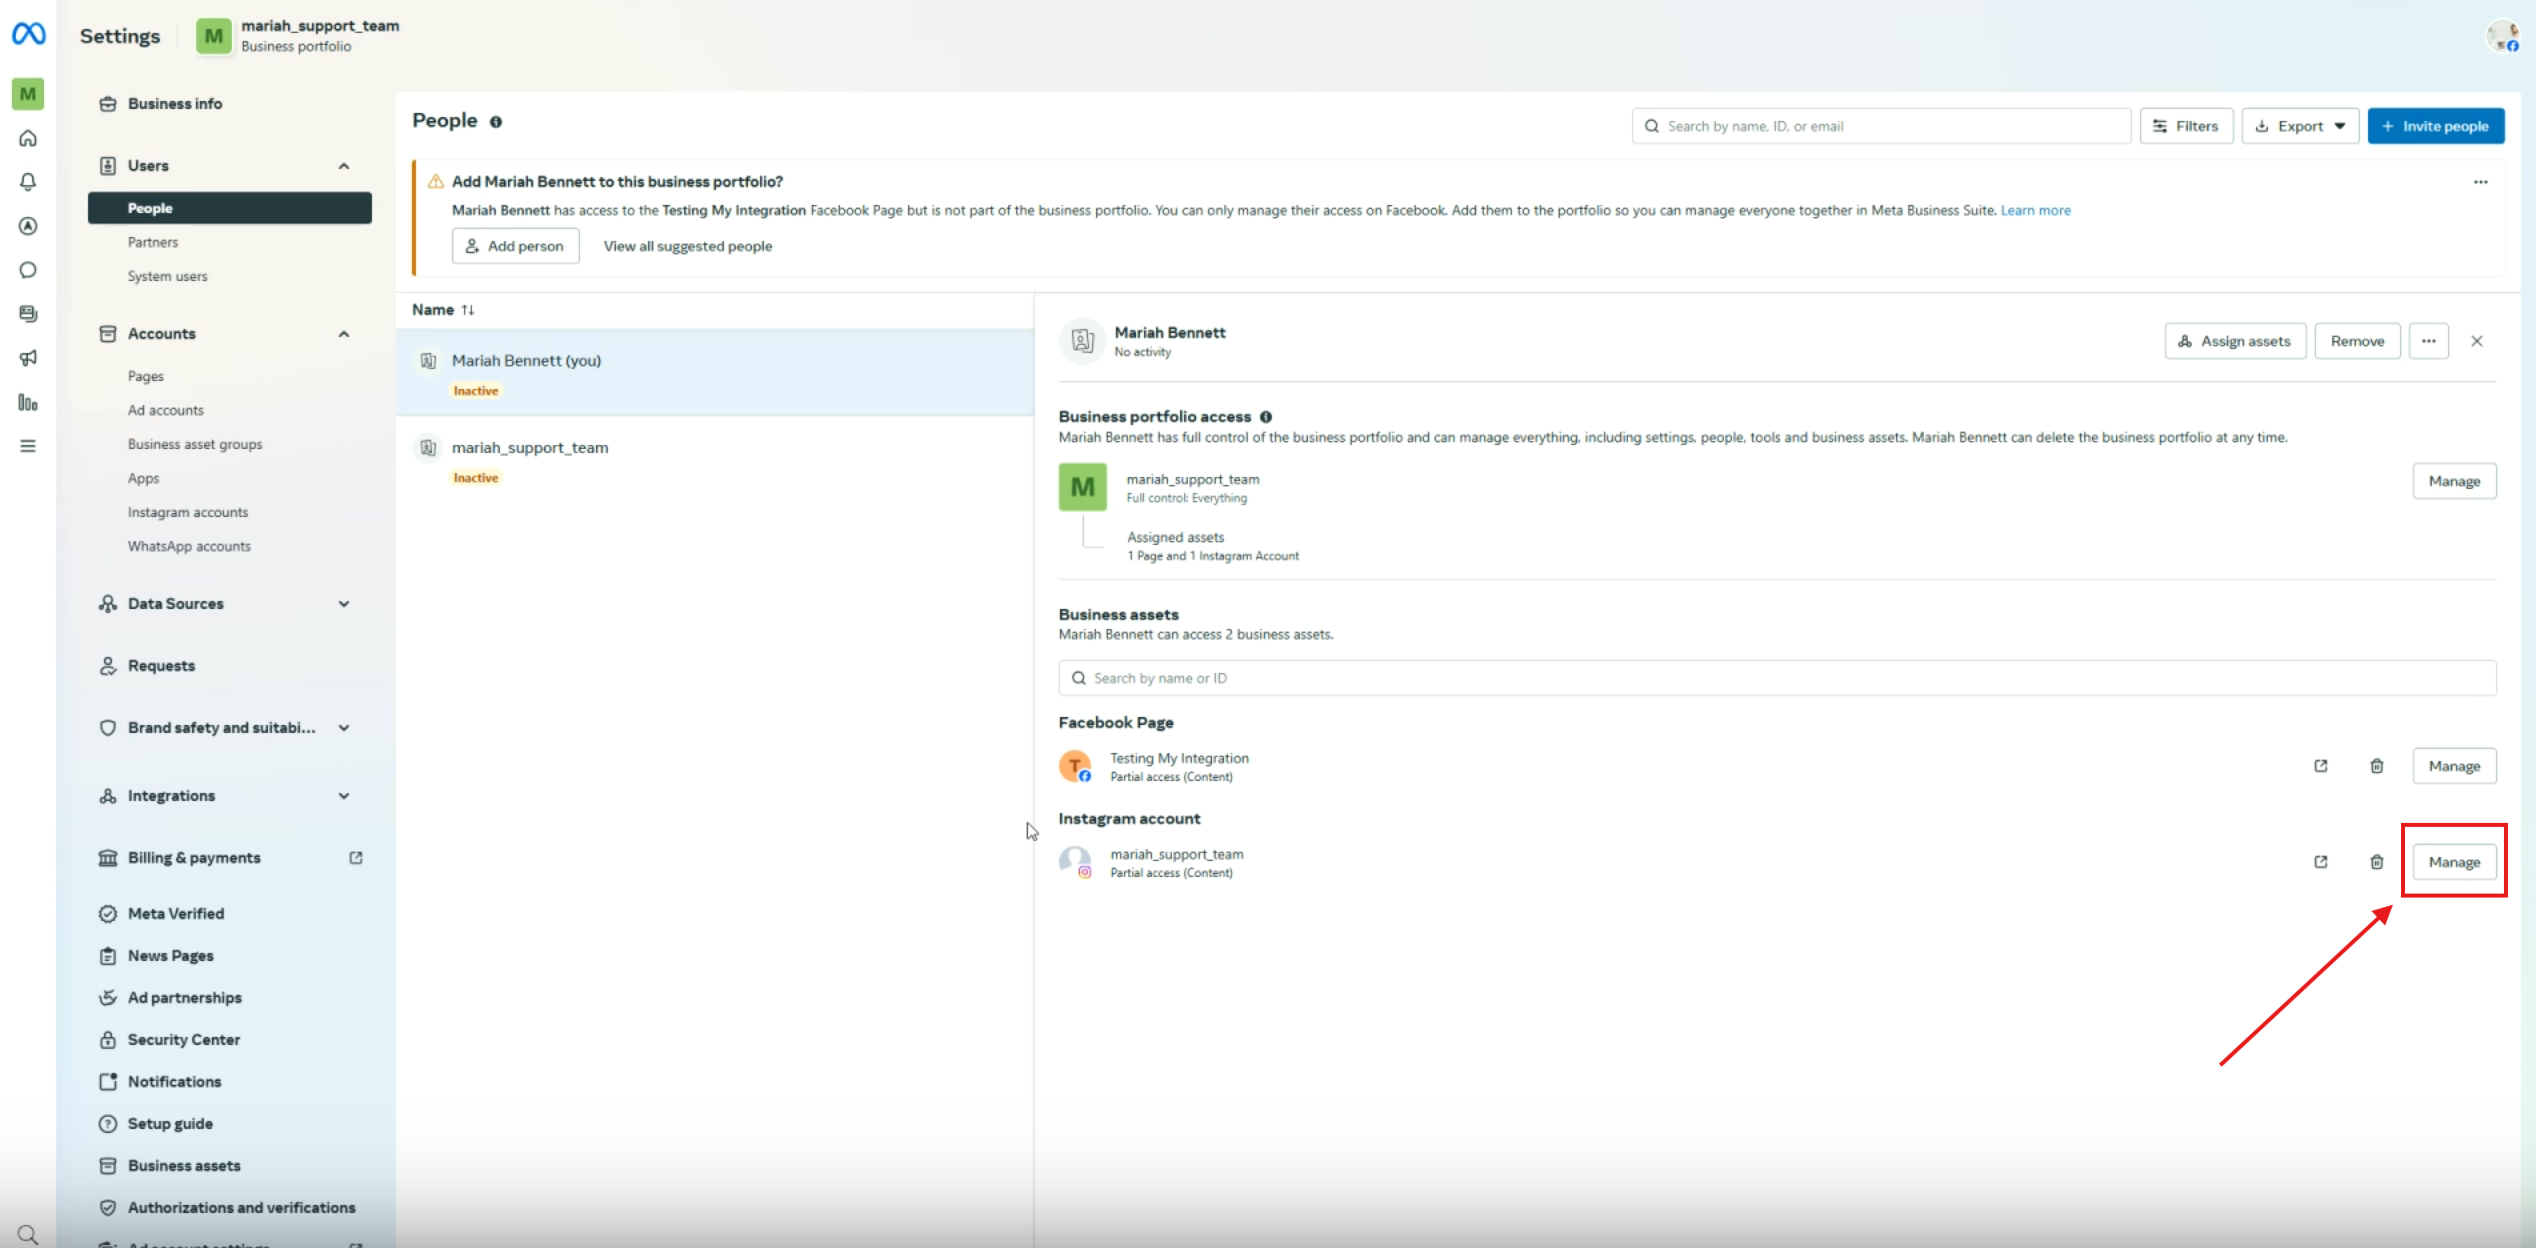Open banner ellipsis menu for suggestion
The width and height of the screenshot is (2536, 1248).
coord(2481,182)
